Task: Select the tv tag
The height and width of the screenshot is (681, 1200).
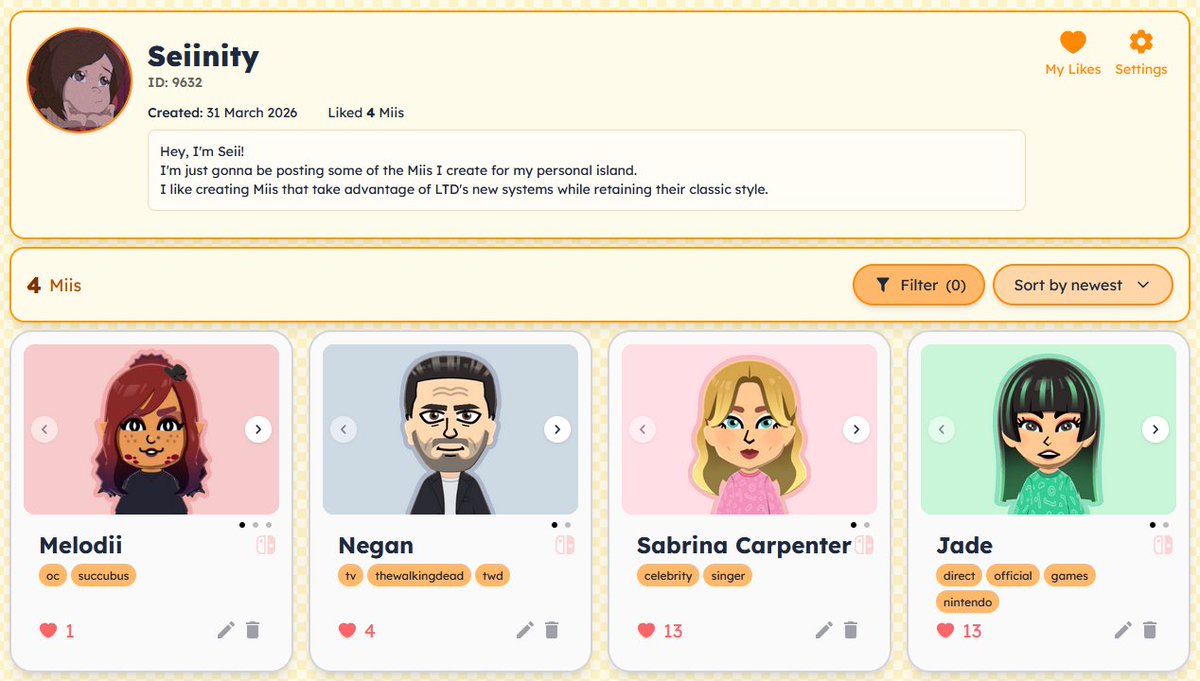Action: pos(351,576)
